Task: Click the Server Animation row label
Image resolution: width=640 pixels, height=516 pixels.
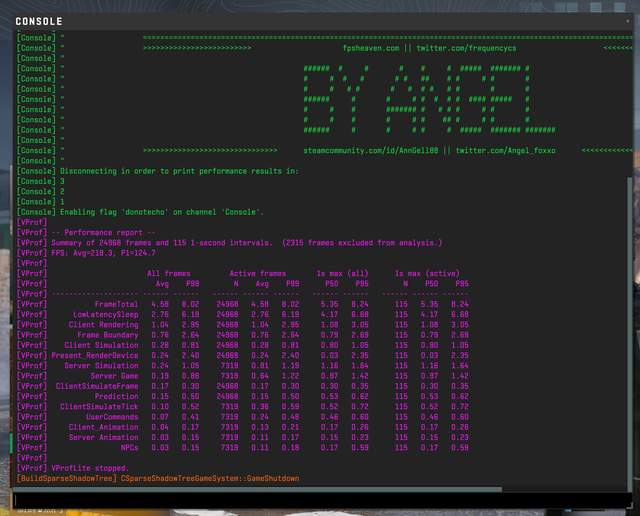Action: (x=103, y=437)
